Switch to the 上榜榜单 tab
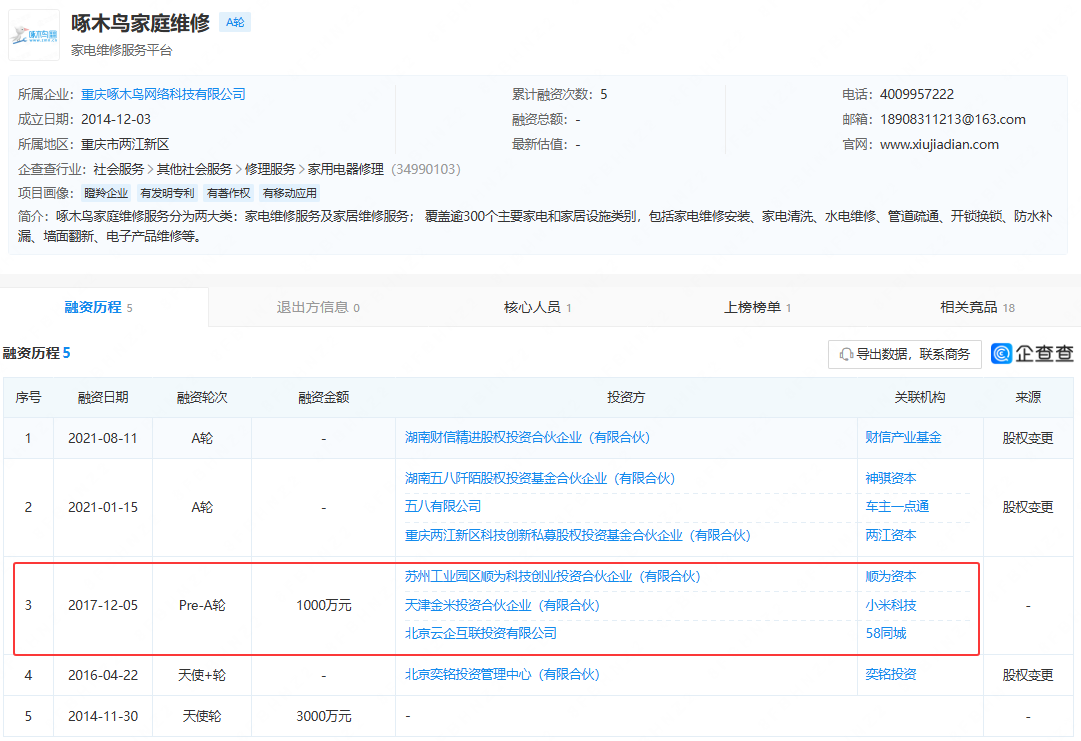 757,307
